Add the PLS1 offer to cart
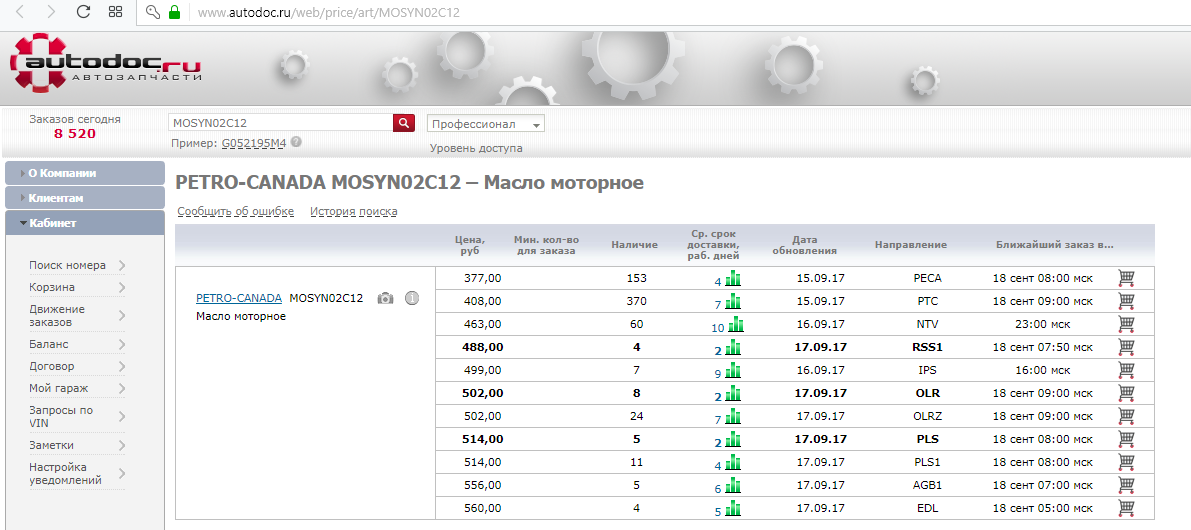This screenshot has height=530, width=1191. [1126, 462]
